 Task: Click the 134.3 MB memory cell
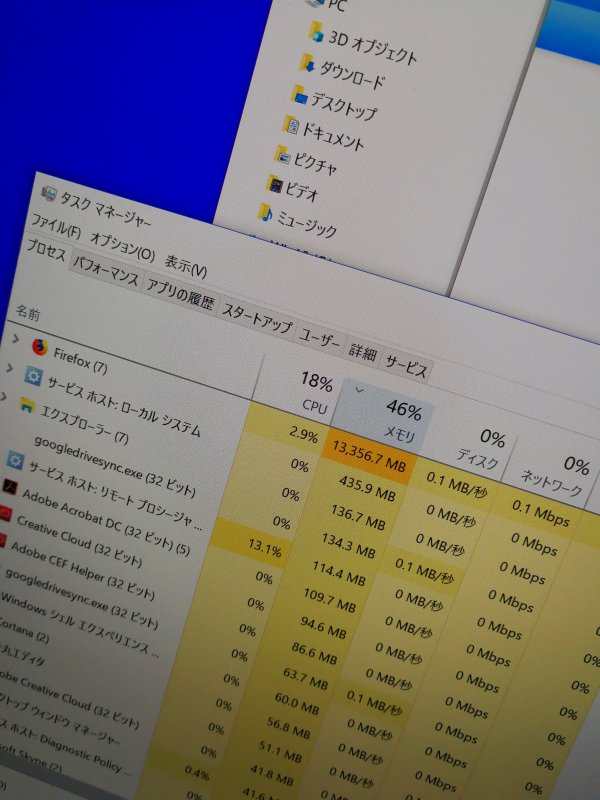click(x=348, y=545)
